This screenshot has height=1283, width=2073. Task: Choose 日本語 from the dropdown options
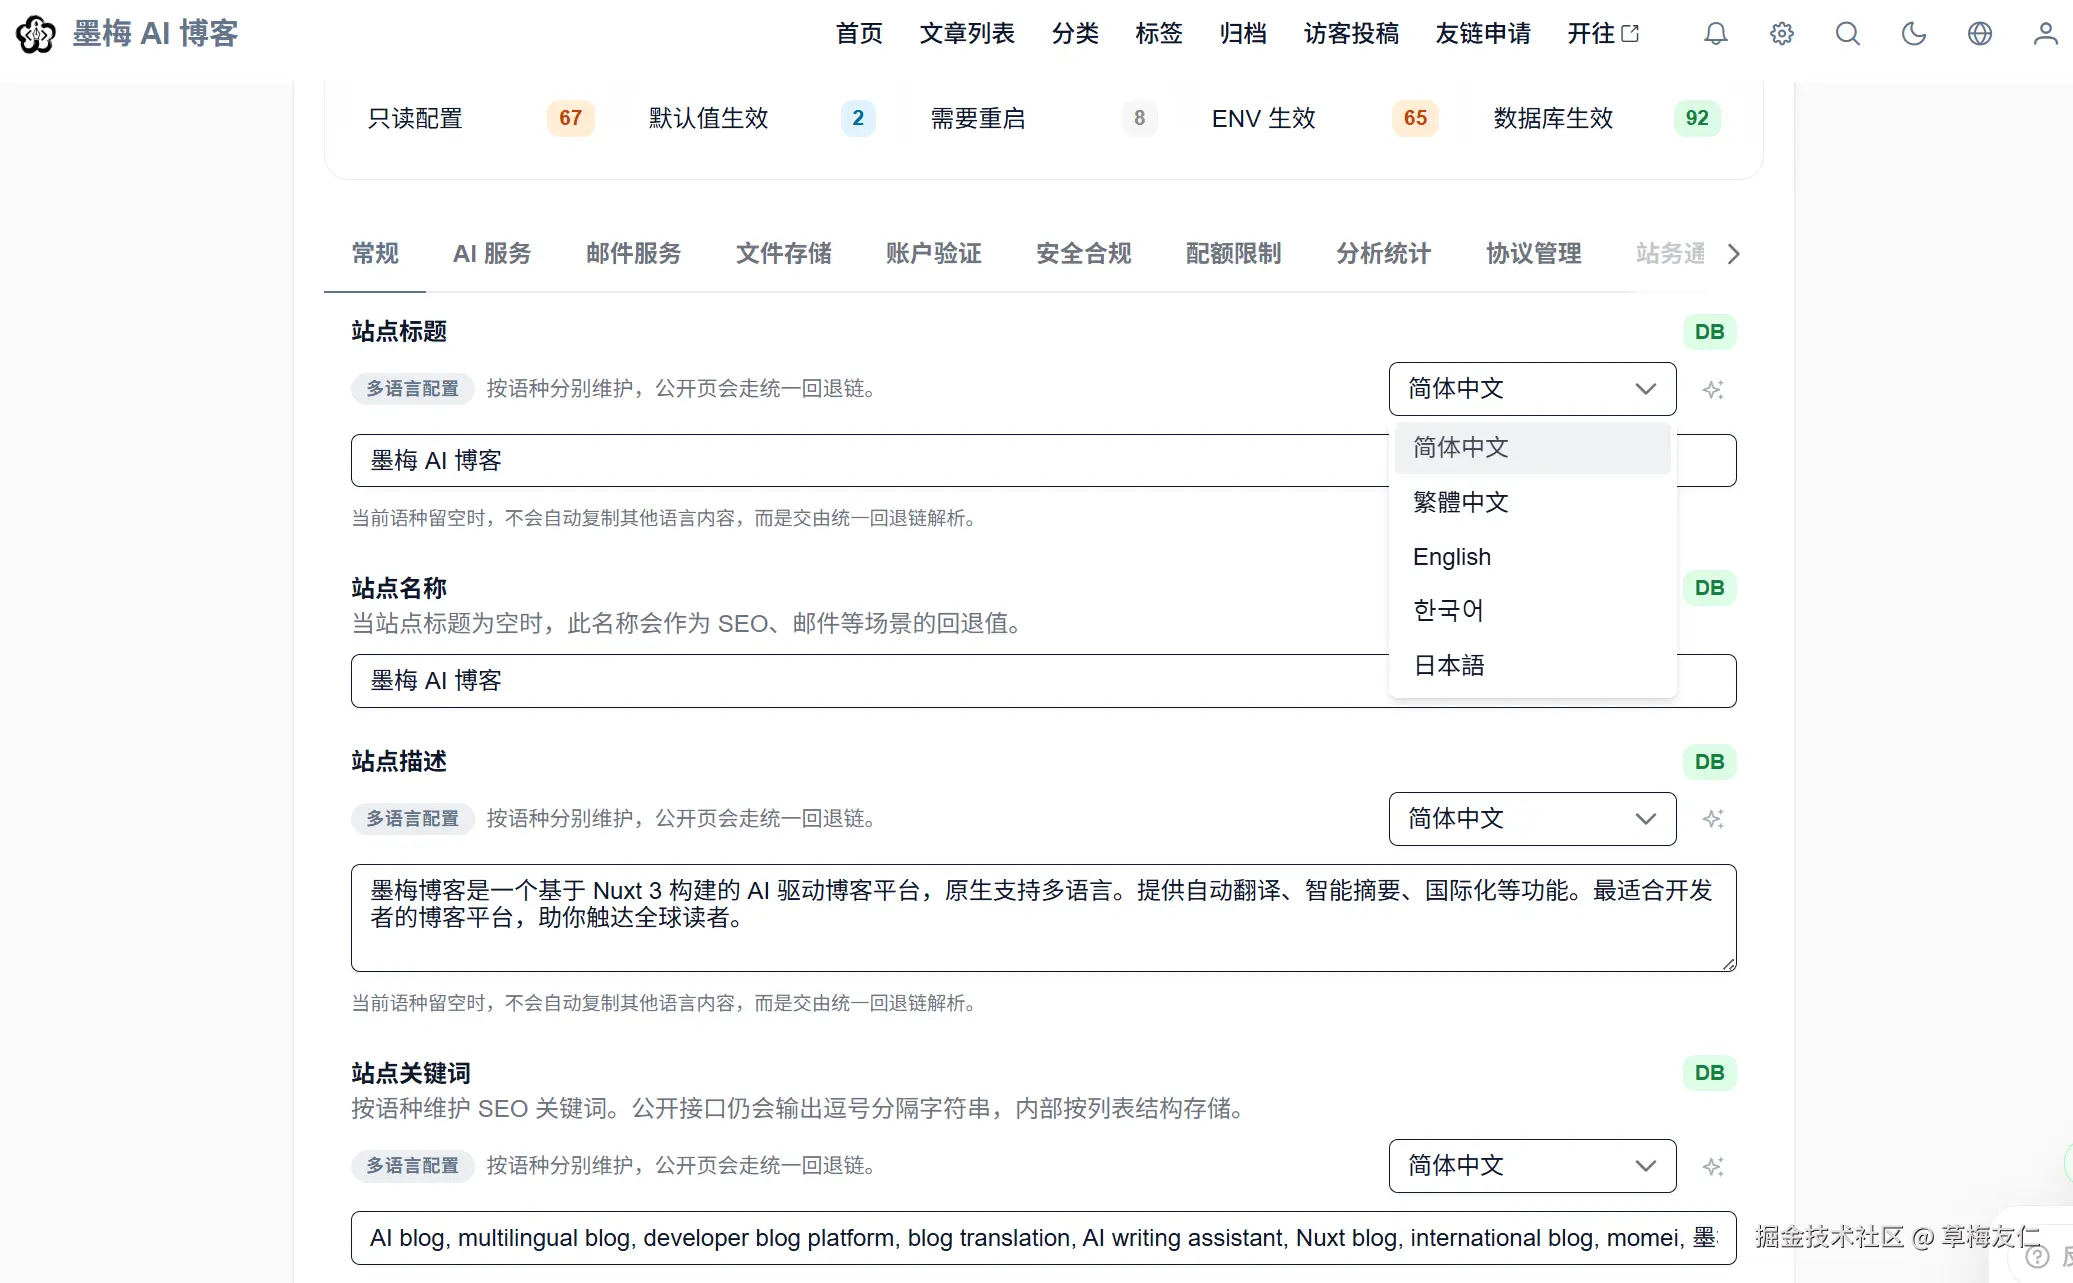(x=1449, y=666)
